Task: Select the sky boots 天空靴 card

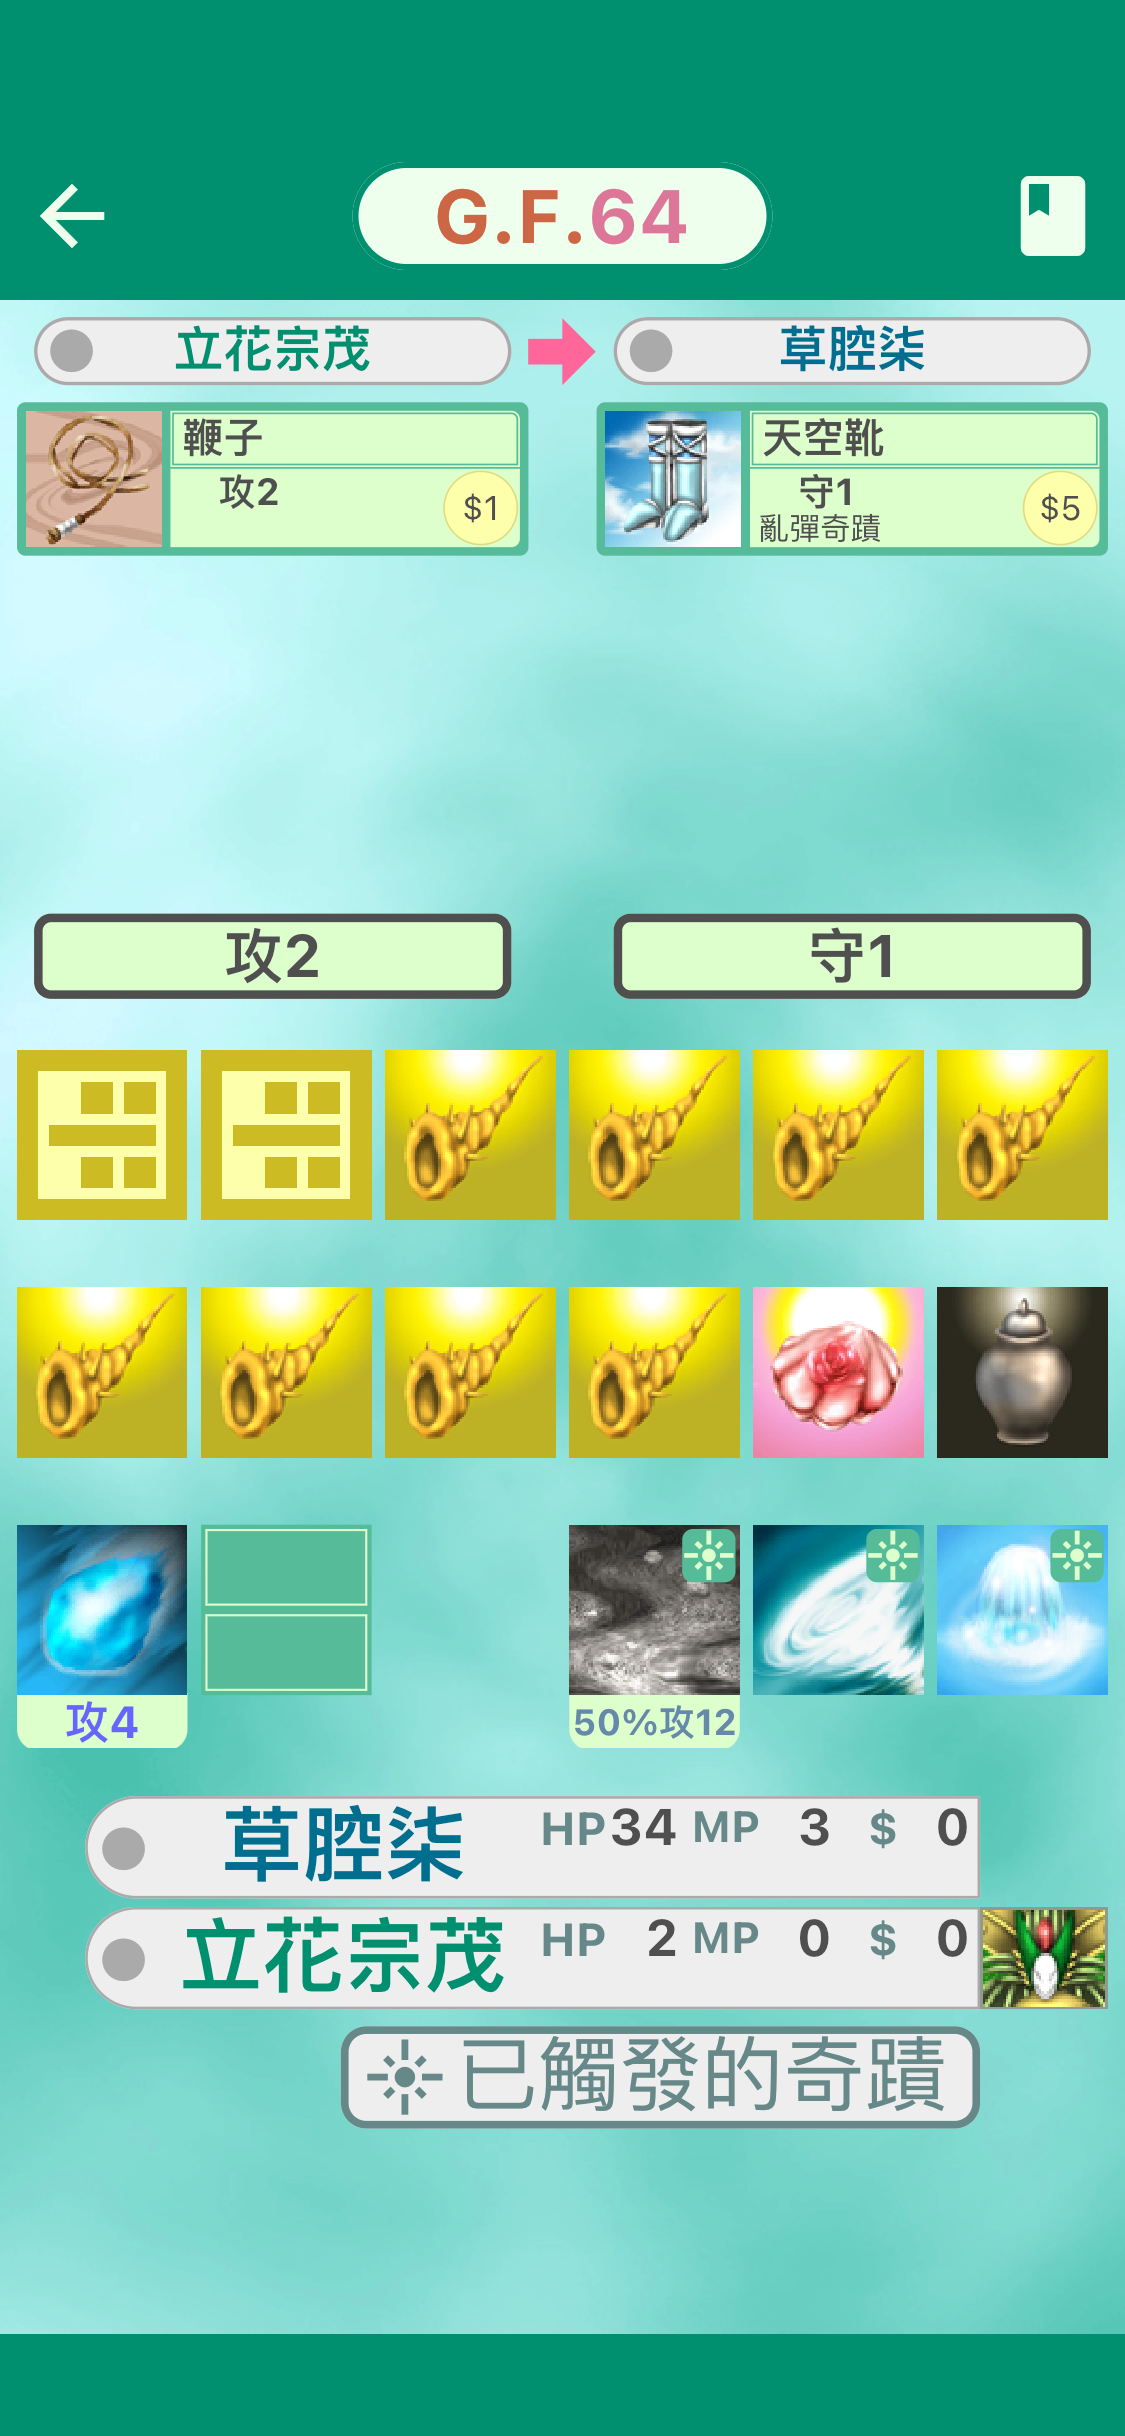Action: (852, 478)
